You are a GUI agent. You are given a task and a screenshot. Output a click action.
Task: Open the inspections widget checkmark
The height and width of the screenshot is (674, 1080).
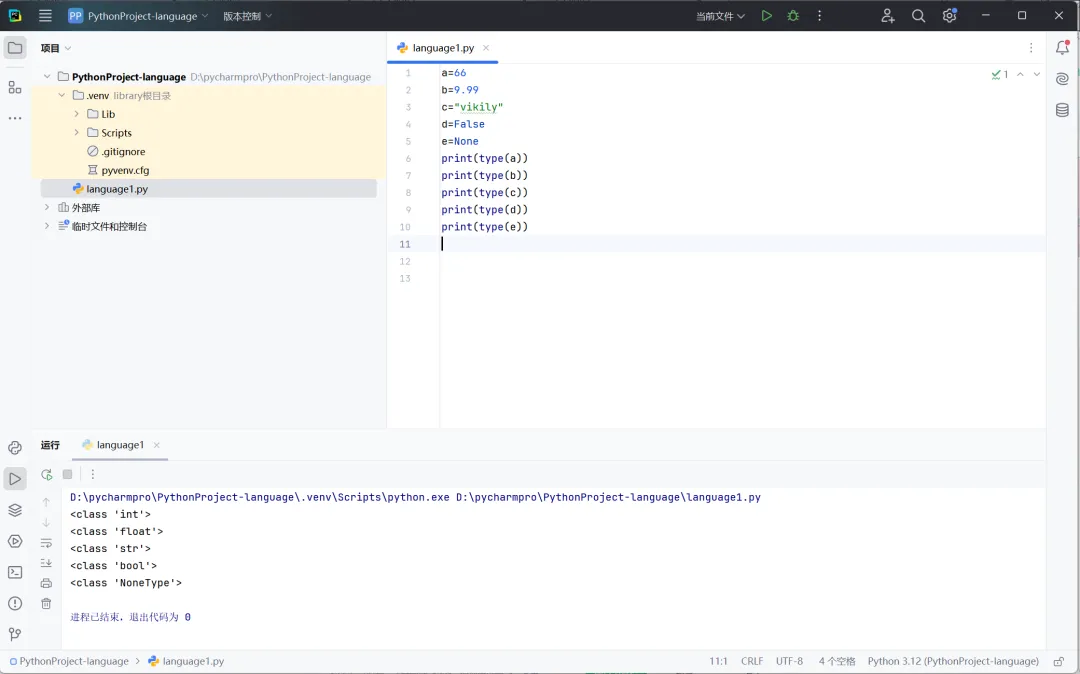[x=999, y=74]
